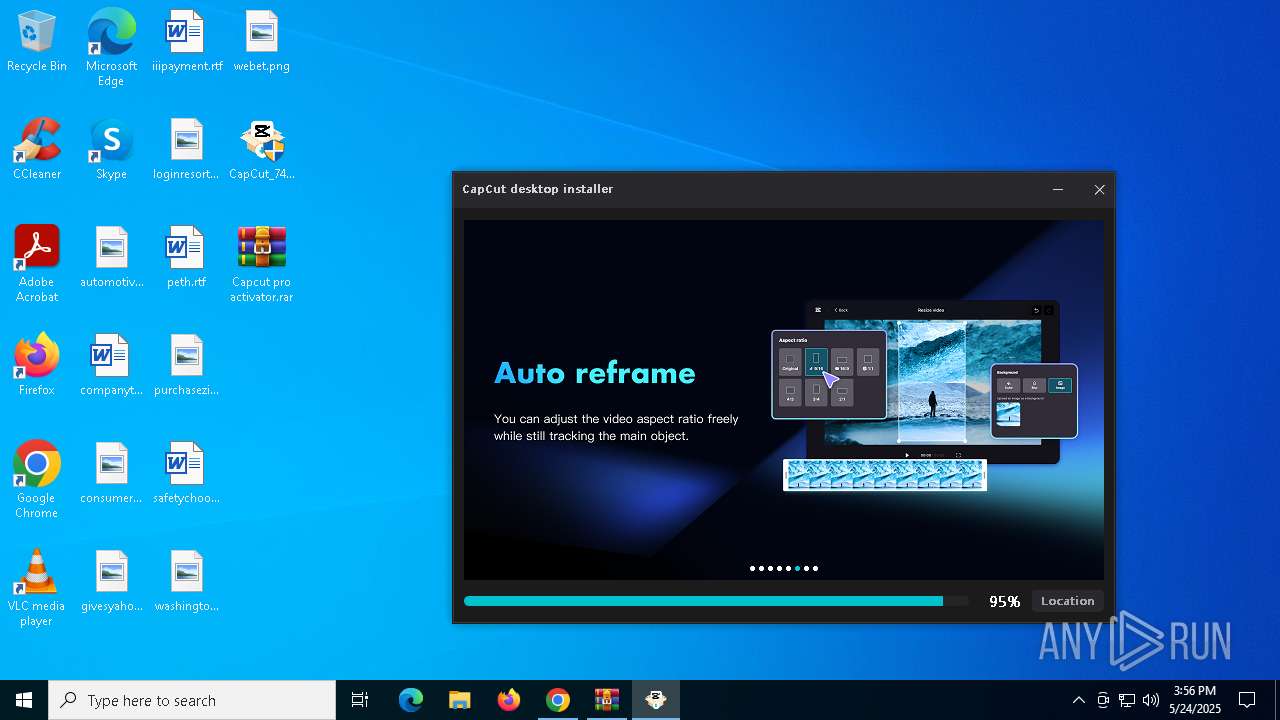The height and width of the screenshot is (720, 1280).
Task: Open the notification center
Action: pyautogui.click(x=1247, y=700)
